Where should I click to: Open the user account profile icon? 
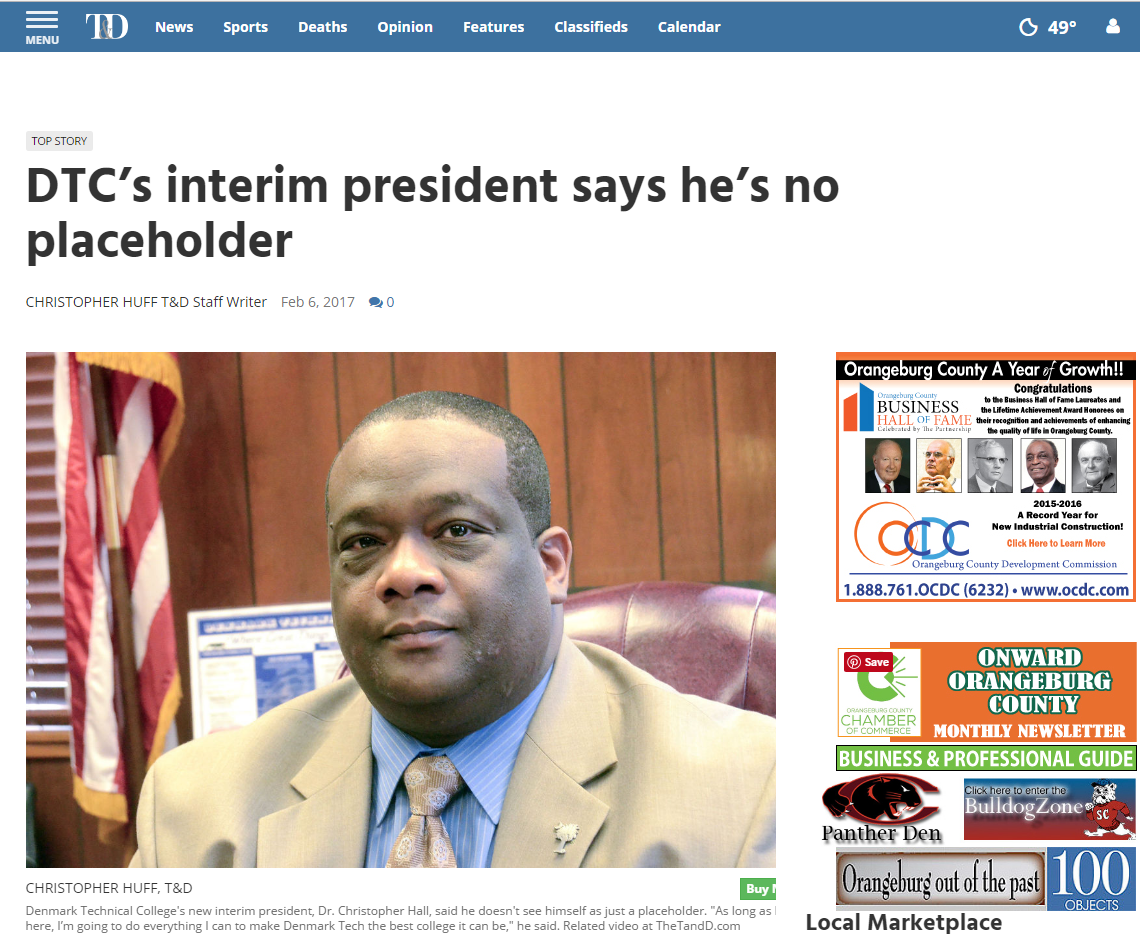1112,27
